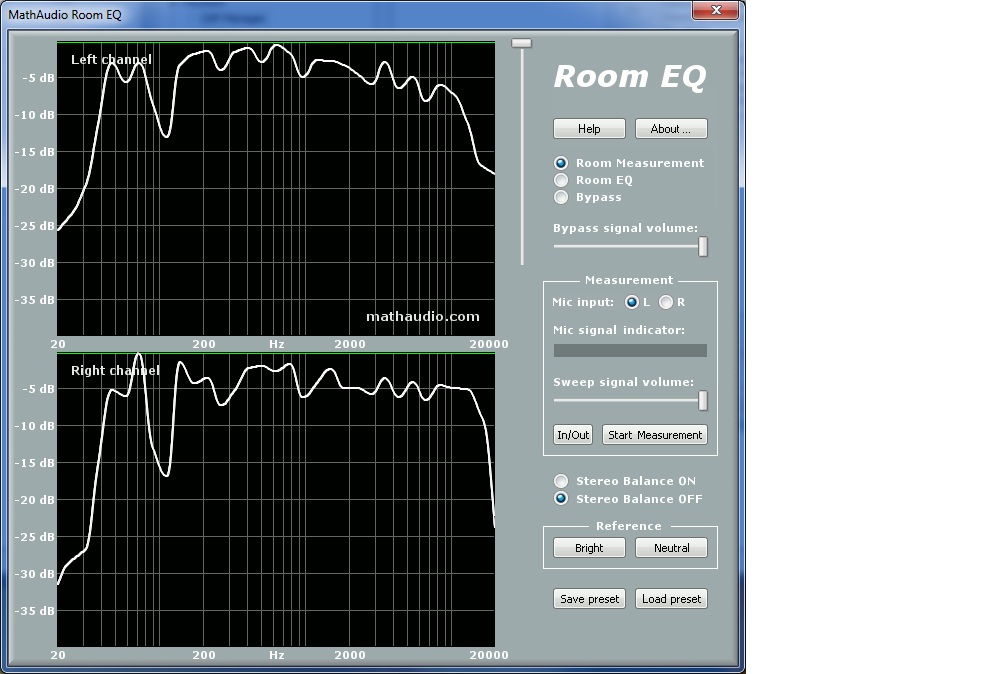Choose mic input R
Screen dimensions: 1008x674
click(666, 302)
